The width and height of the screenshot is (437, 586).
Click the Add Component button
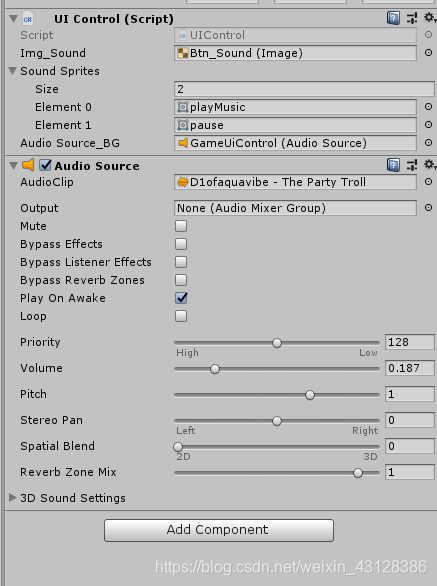[x=219, y=530]
